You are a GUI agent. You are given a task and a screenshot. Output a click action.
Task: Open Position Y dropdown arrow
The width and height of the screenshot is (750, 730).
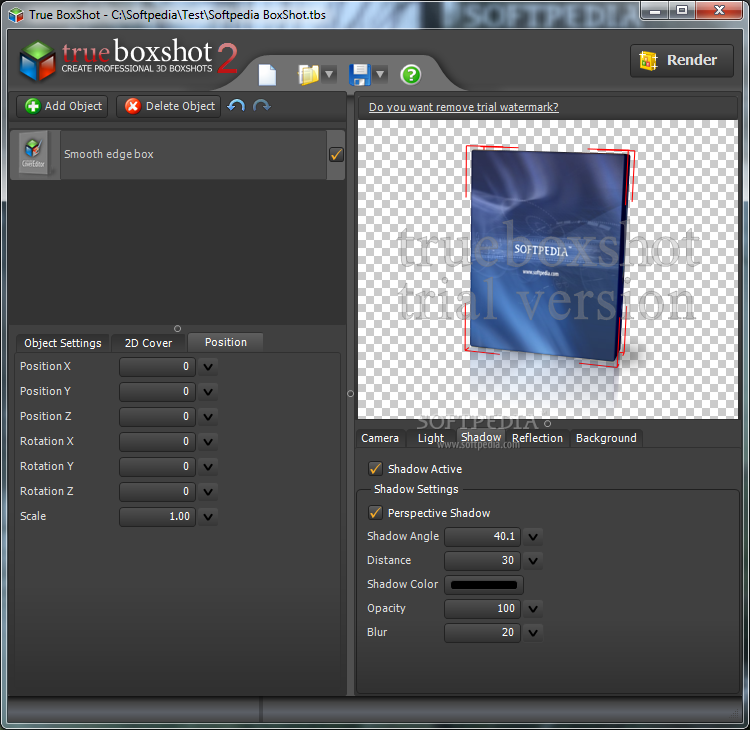pyautogui.click(x=208, y=392)
